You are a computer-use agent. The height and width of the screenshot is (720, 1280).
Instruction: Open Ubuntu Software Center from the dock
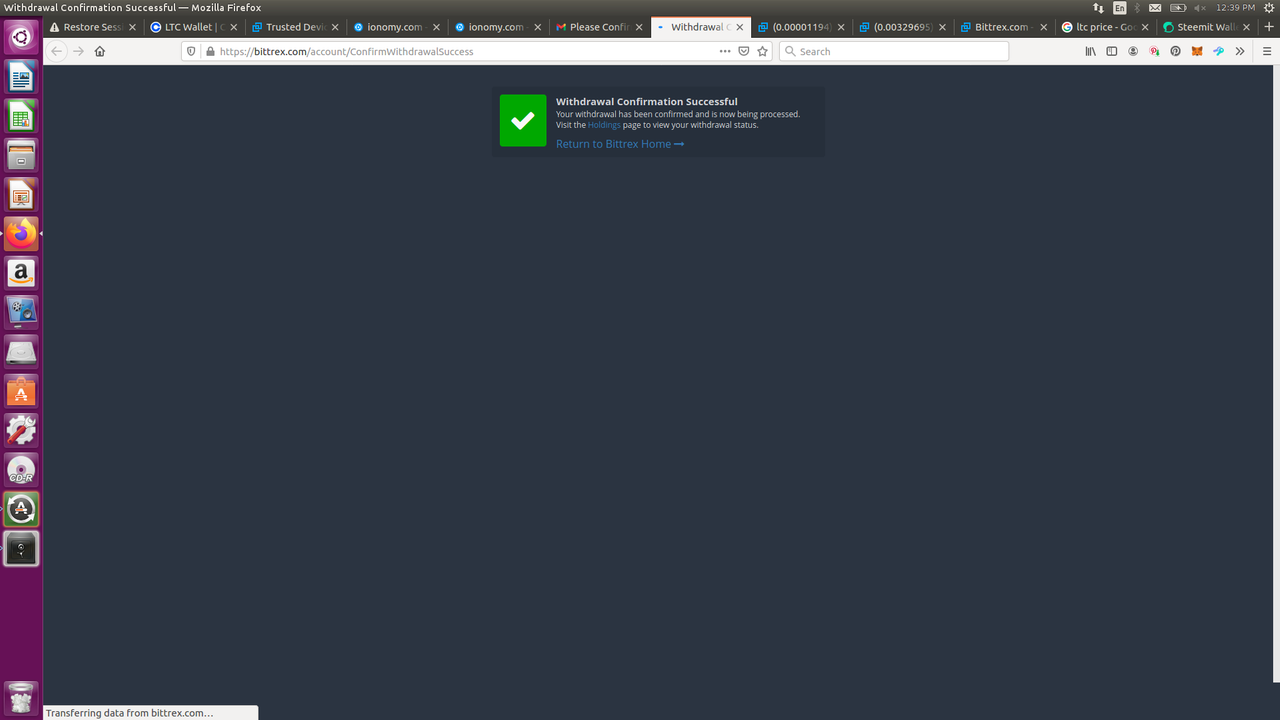(x=21, y=391)
